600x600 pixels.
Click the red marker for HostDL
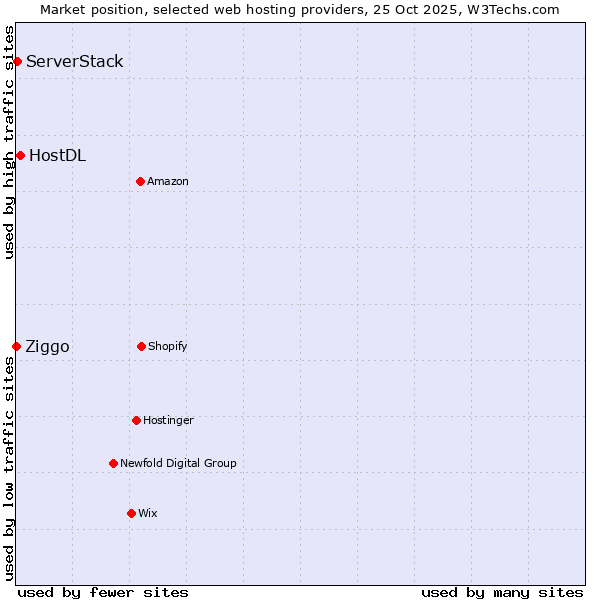pos(20,155)
